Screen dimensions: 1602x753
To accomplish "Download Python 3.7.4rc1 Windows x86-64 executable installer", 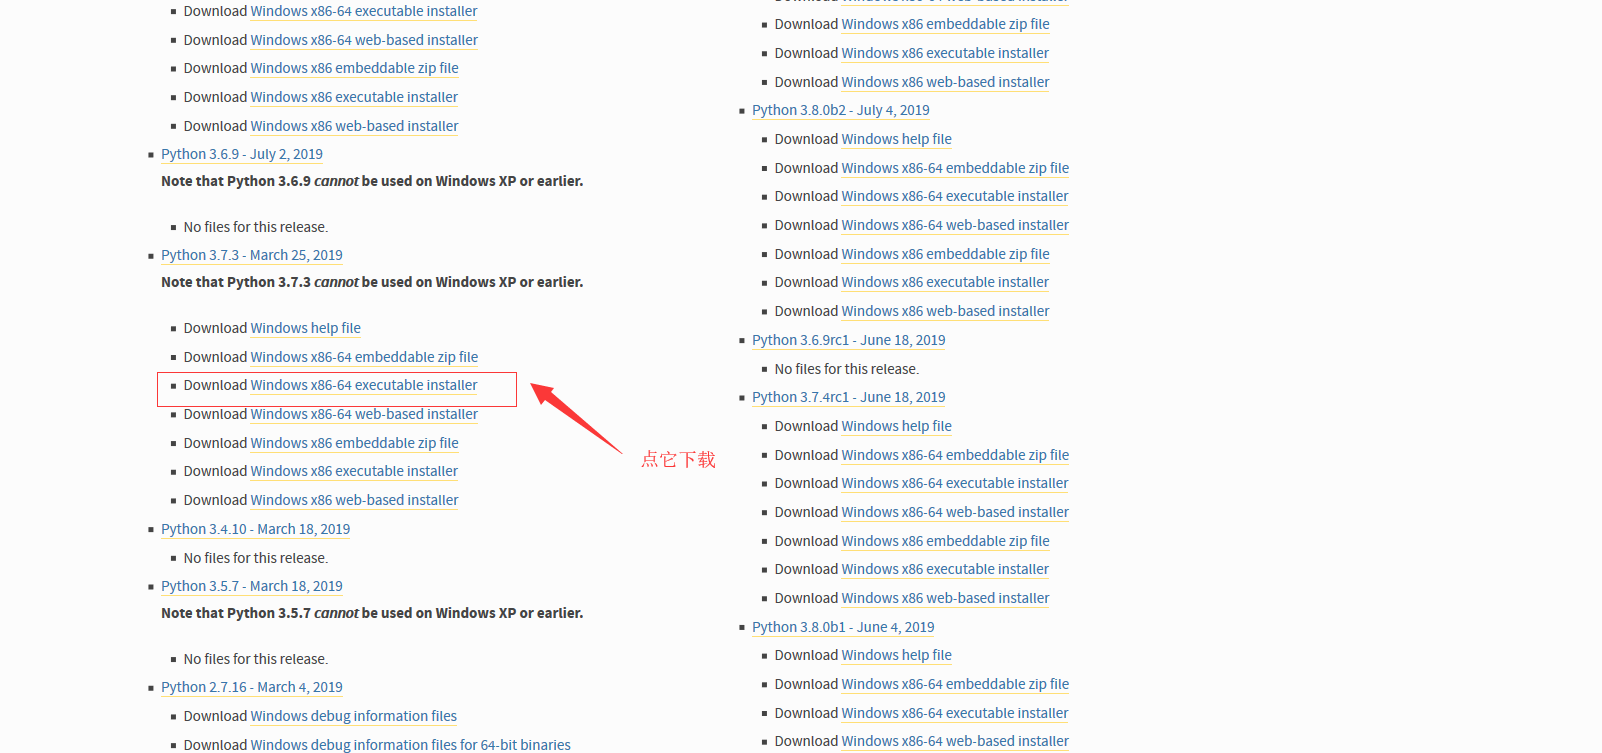I will (955, 483).
